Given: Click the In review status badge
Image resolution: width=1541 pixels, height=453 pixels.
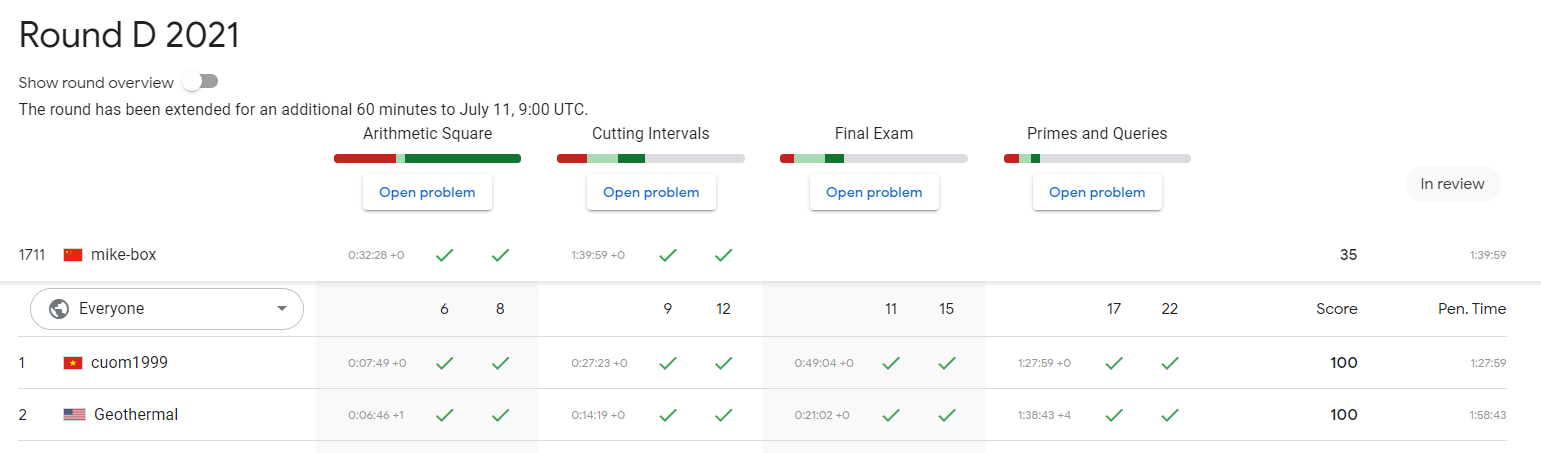Looking at the screenshot, I should point(1452,184).
